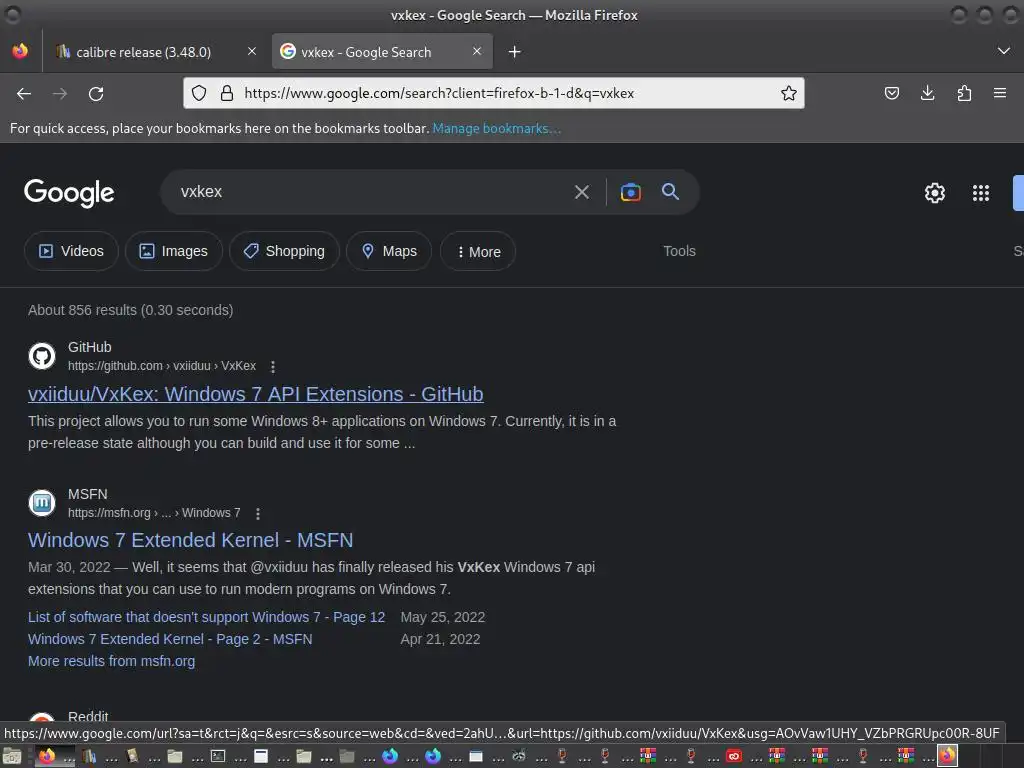Bookmark this page with star

789,93
